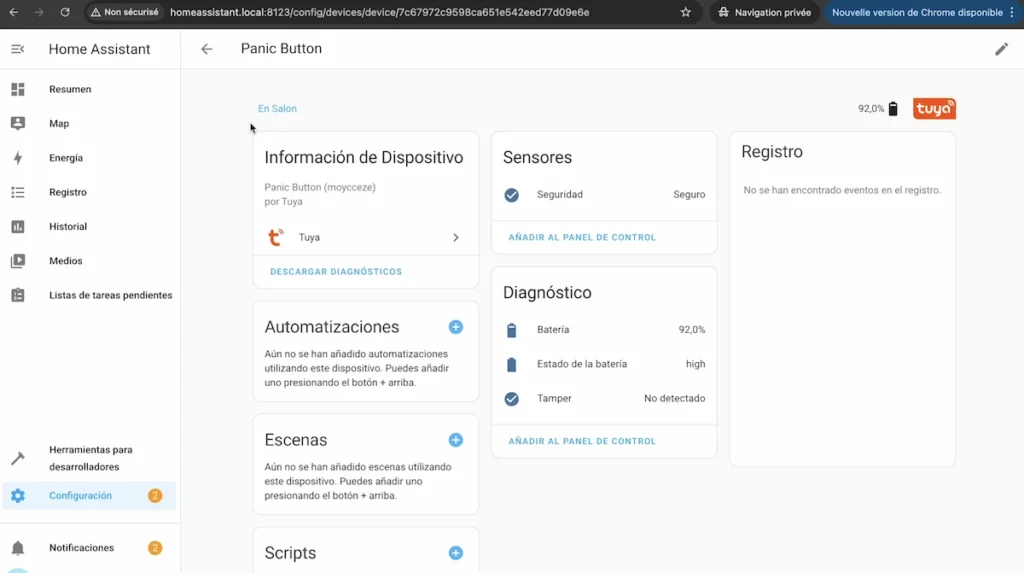1024x573 pixels.
Task: Click the Notificaciones badge showing 2
Action: (x=155, y=548)
